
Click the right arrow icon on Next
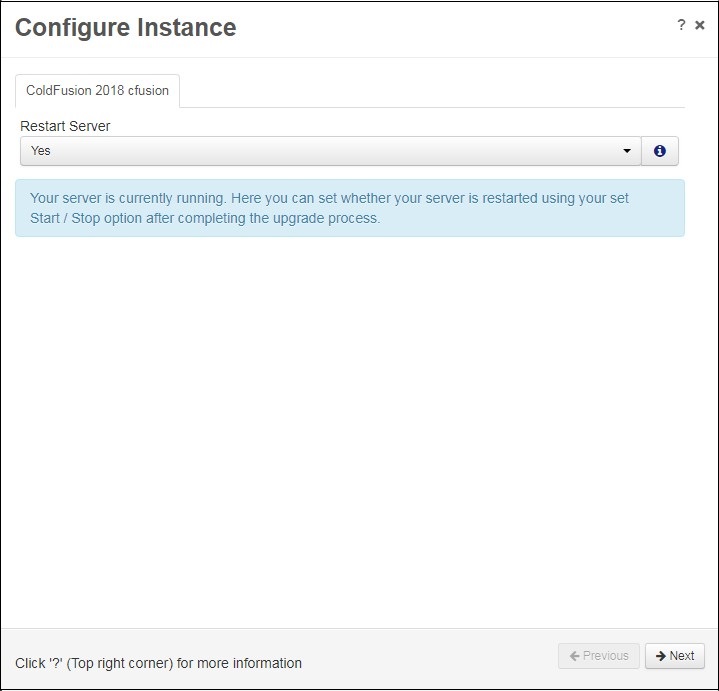[x=661, y=656]
